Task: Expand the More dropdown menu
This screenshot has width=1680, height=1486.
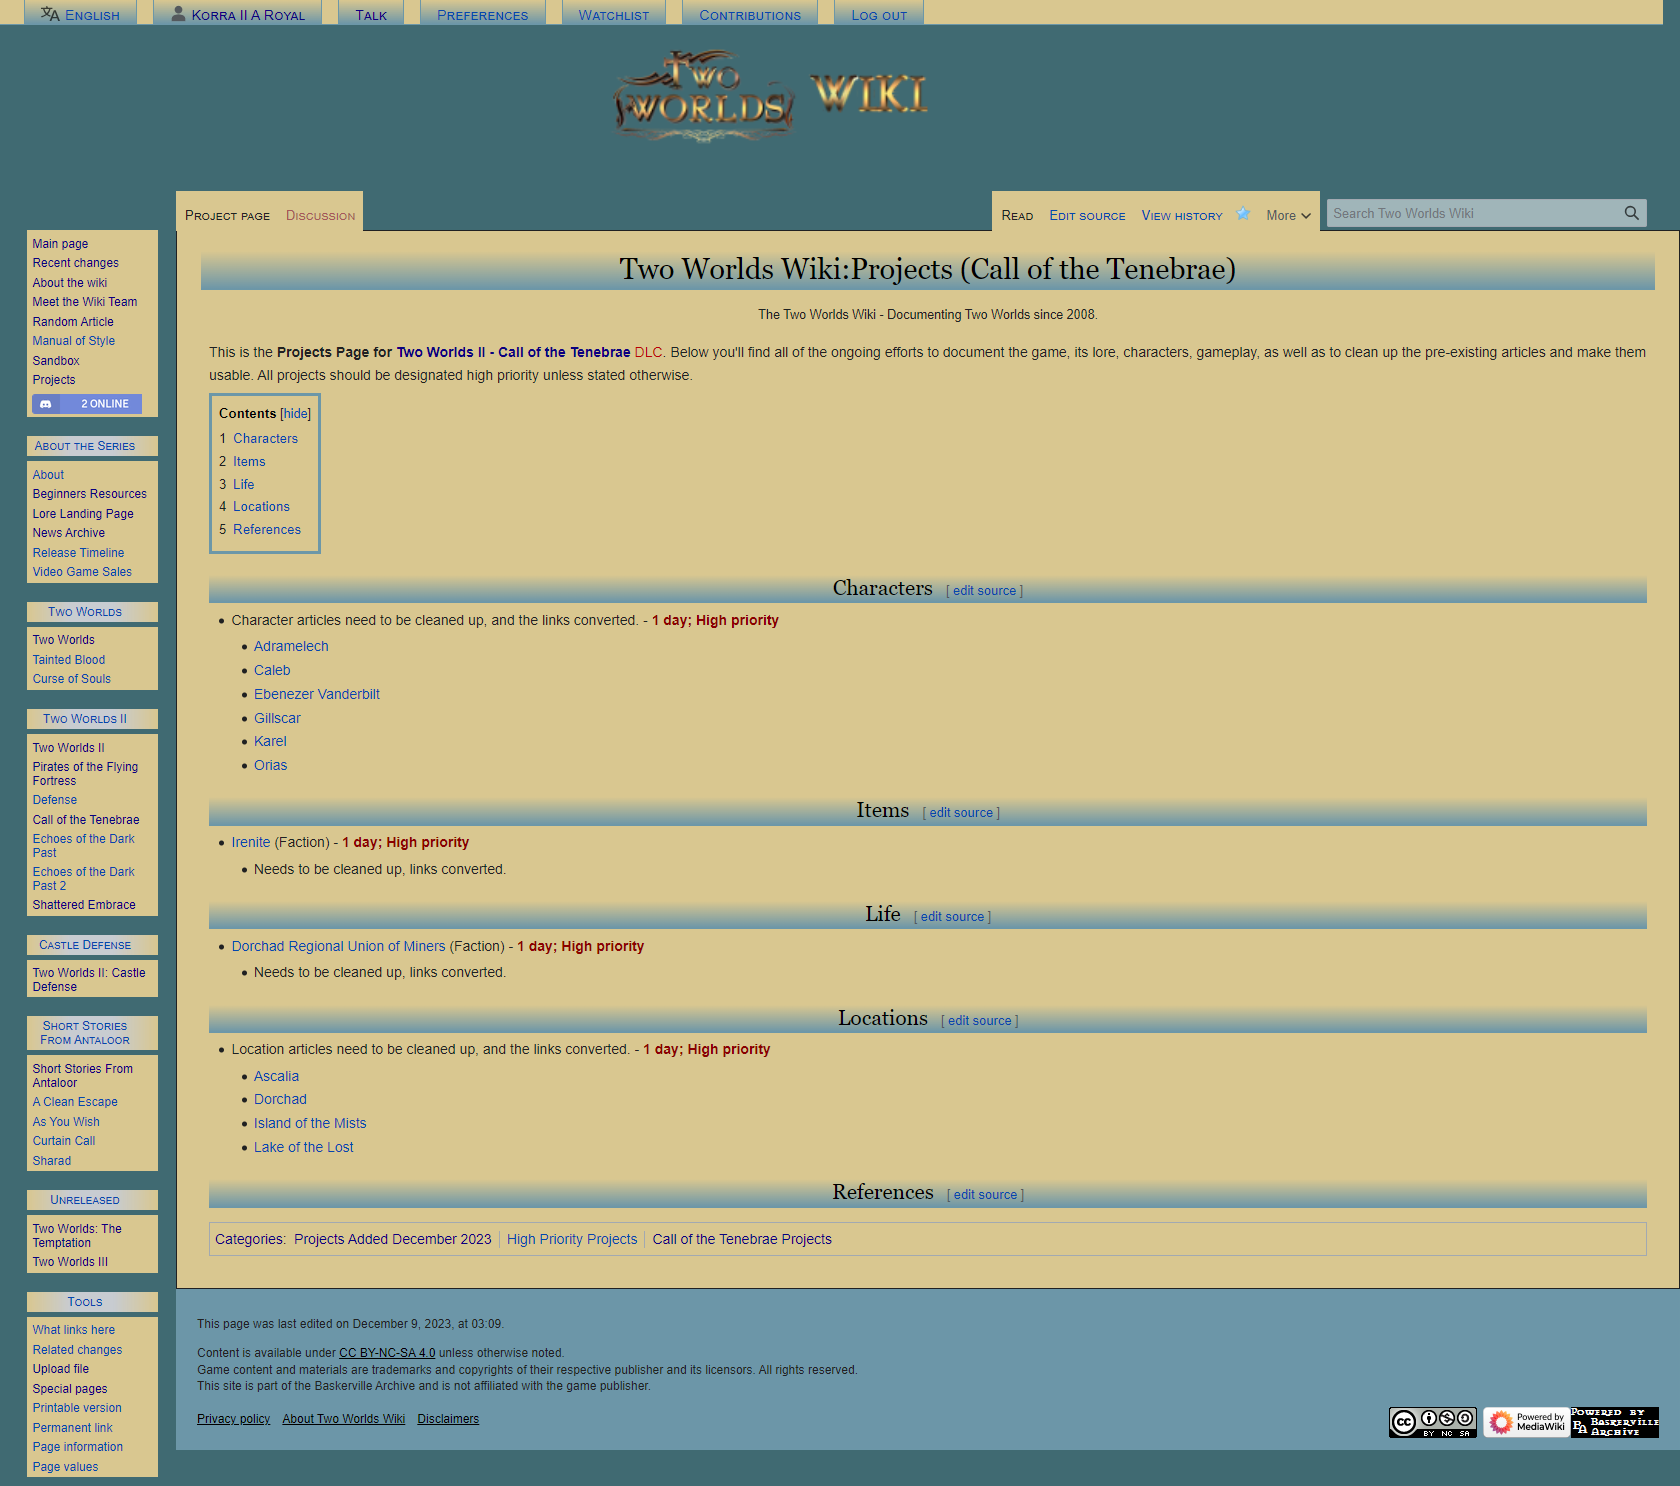Action: pos(1288,216)
